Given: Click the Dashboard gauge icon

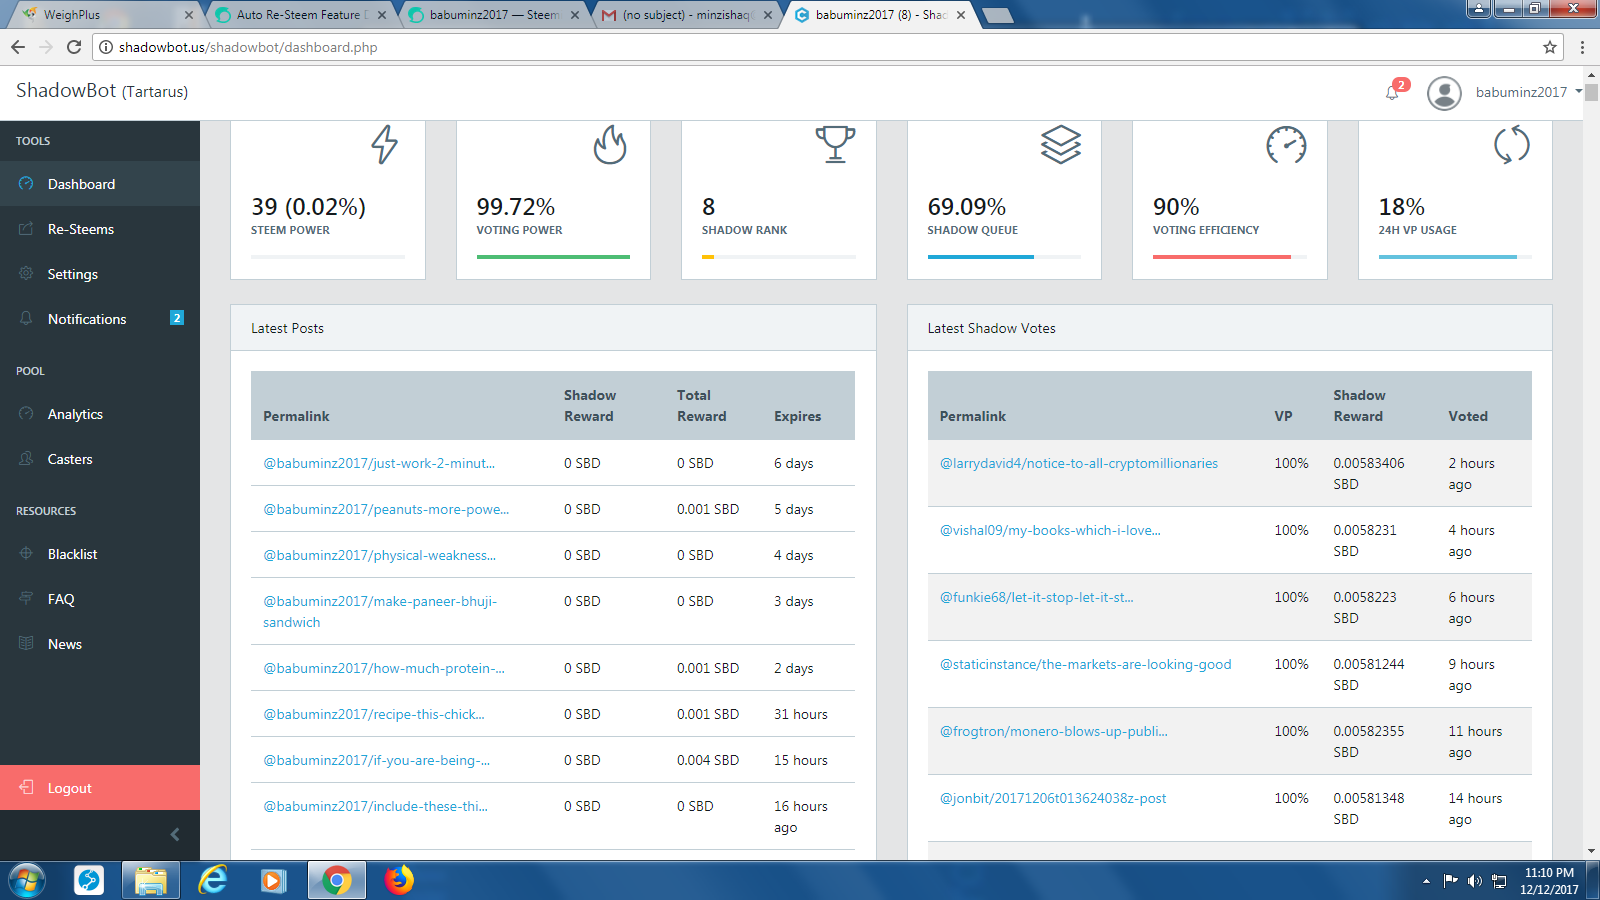Looking at the screenshot, I should point(26,184).
